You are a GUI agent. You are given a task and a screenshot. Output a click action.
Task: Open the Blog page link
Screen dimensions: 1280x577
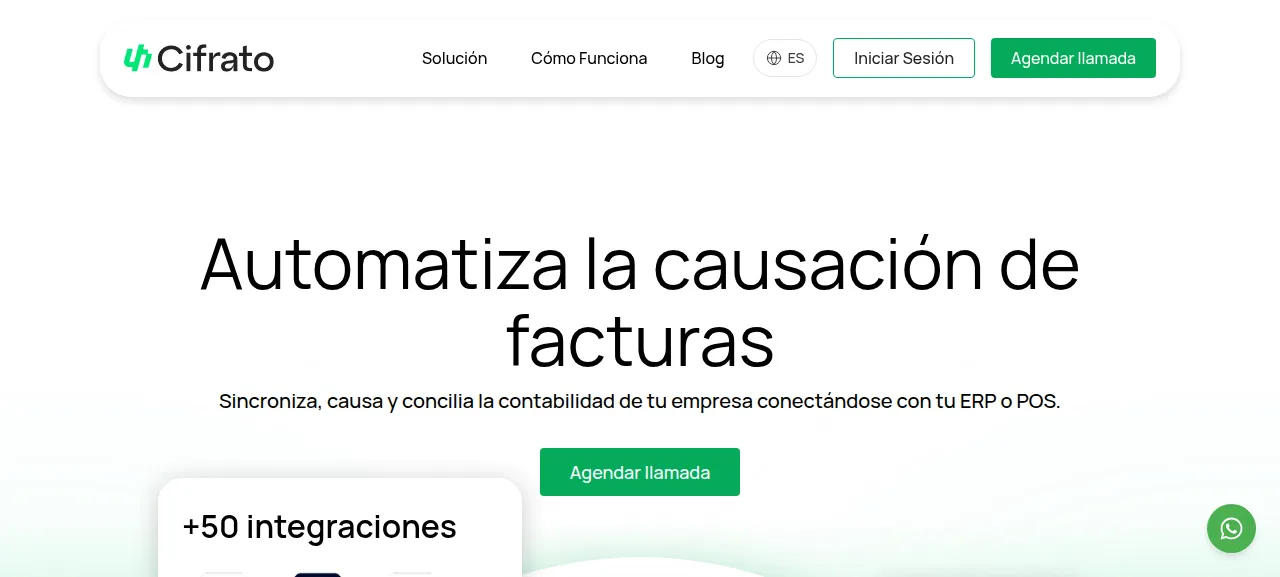(707, 58)
